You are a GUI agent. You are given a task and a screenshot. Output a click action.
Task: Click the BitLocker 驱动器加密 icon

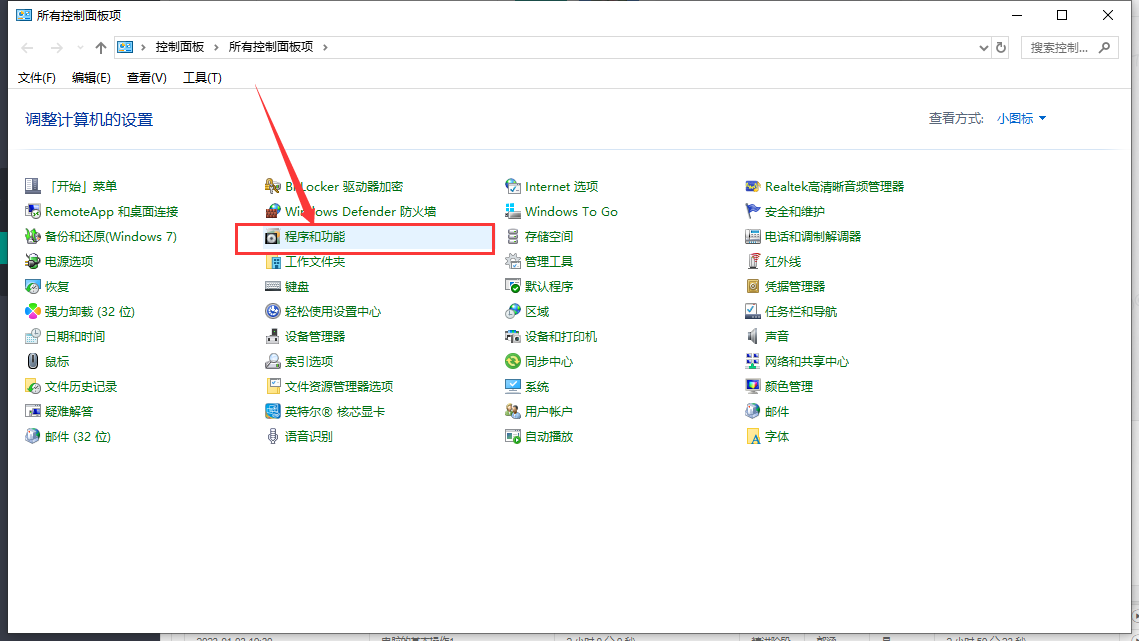pos(272,186)
